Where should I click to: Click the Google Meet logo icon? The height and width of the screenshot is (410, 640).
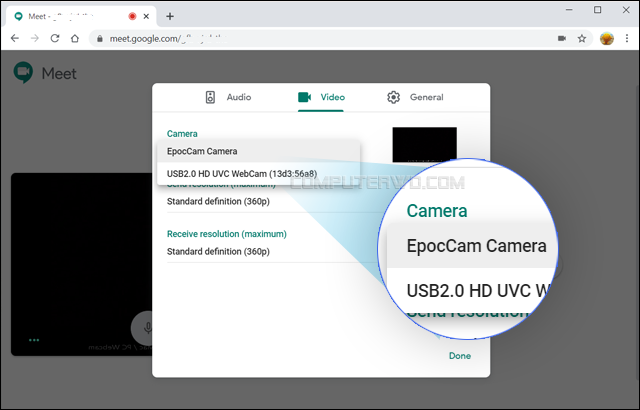point(23,73)
